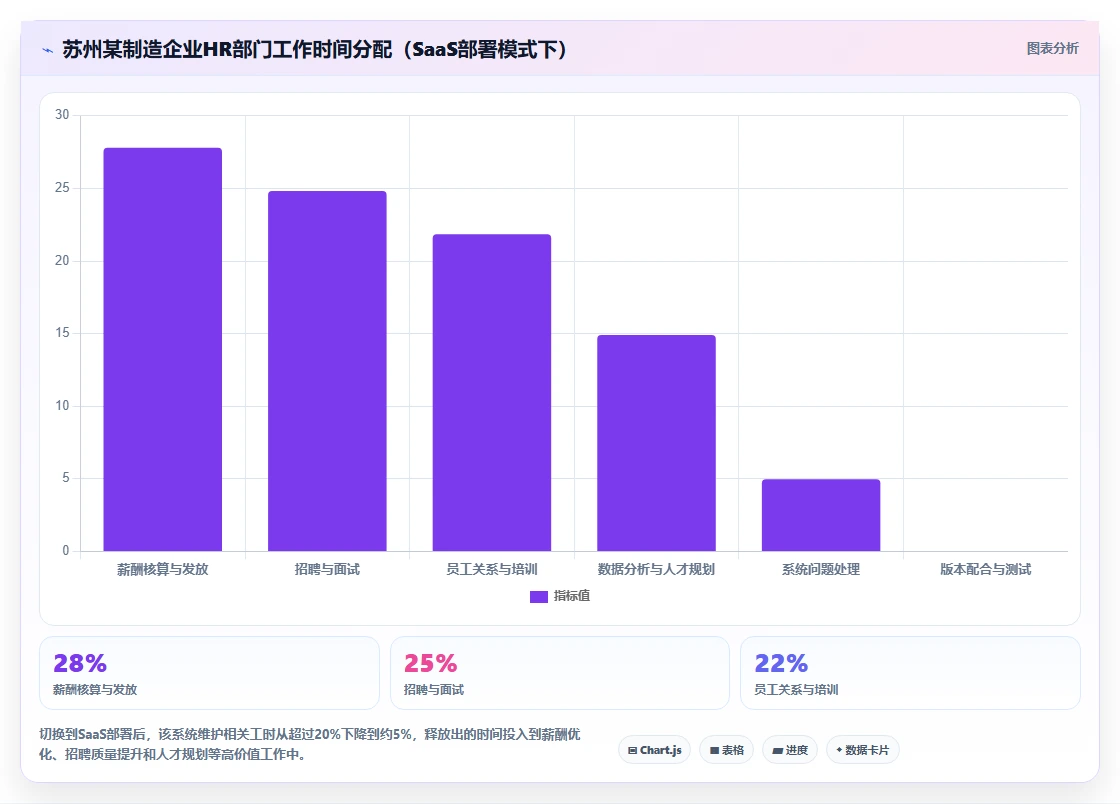Click the y-axis value 15
Image resolution: width=1120 pixels, height=804 pixels.
62,333
